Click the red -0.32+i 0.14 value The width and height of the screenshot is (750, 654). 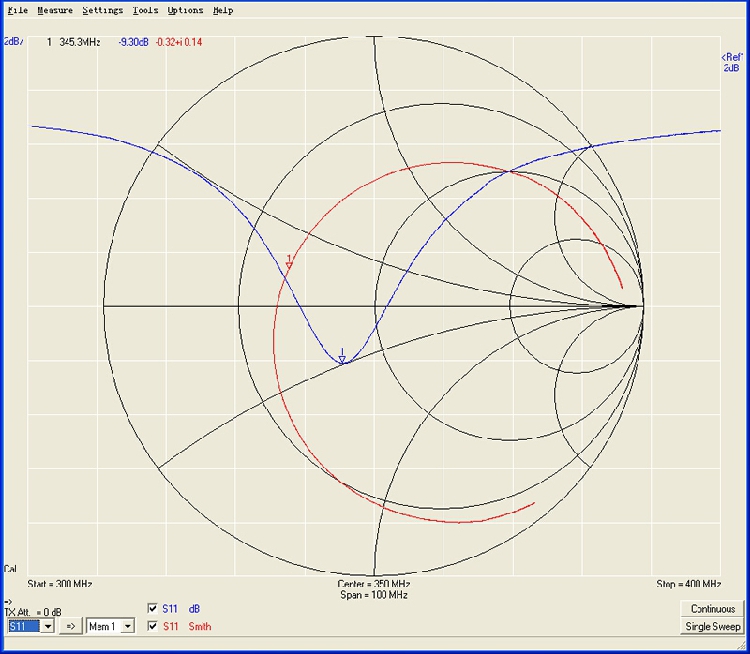click(x=178, y=42)
